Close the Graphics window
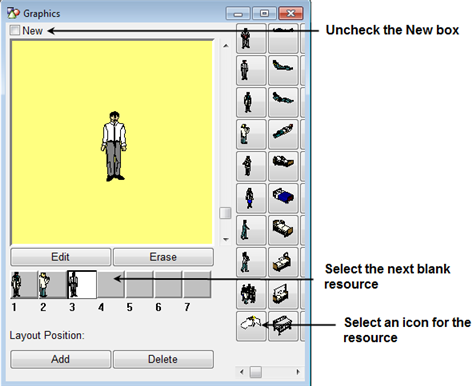 click(x=291, y=13)
